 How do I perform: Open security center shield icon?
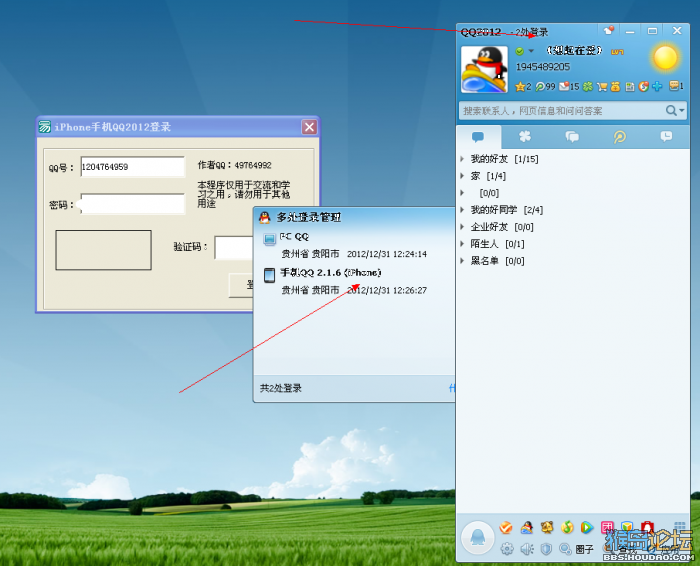tap(546, 549)
